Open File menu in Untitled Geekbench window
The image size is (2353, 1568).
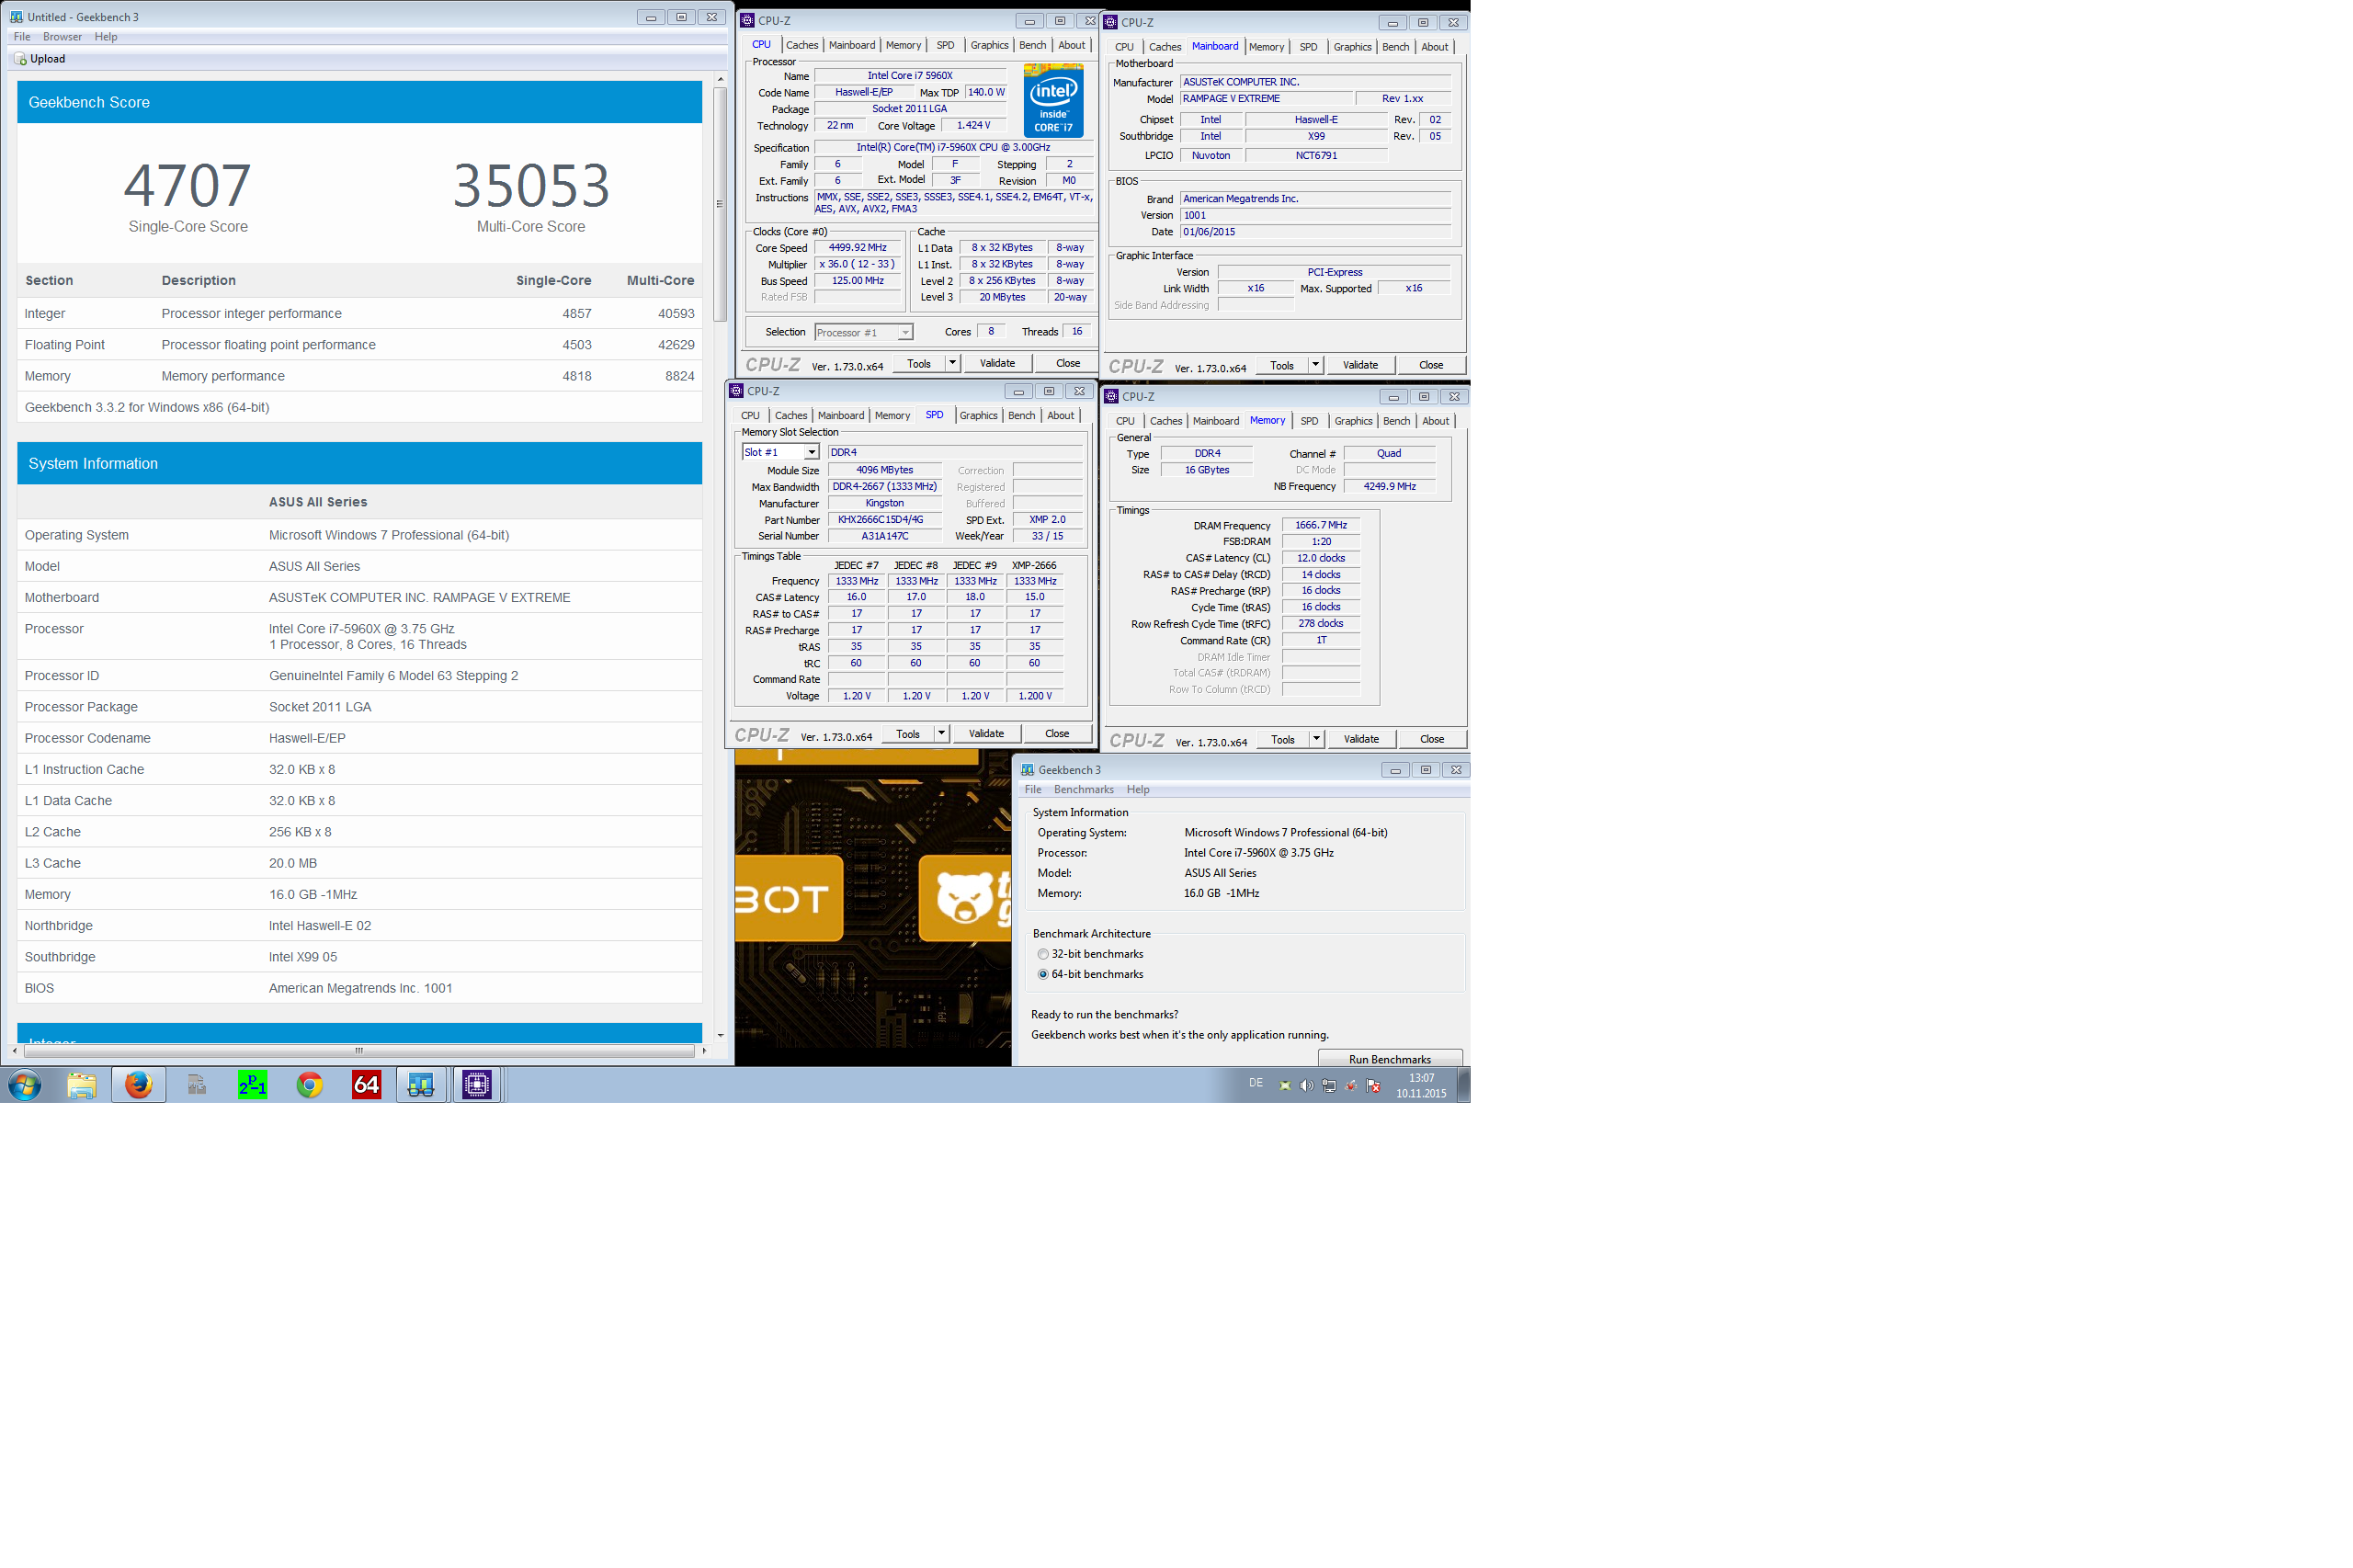(22, 37)
